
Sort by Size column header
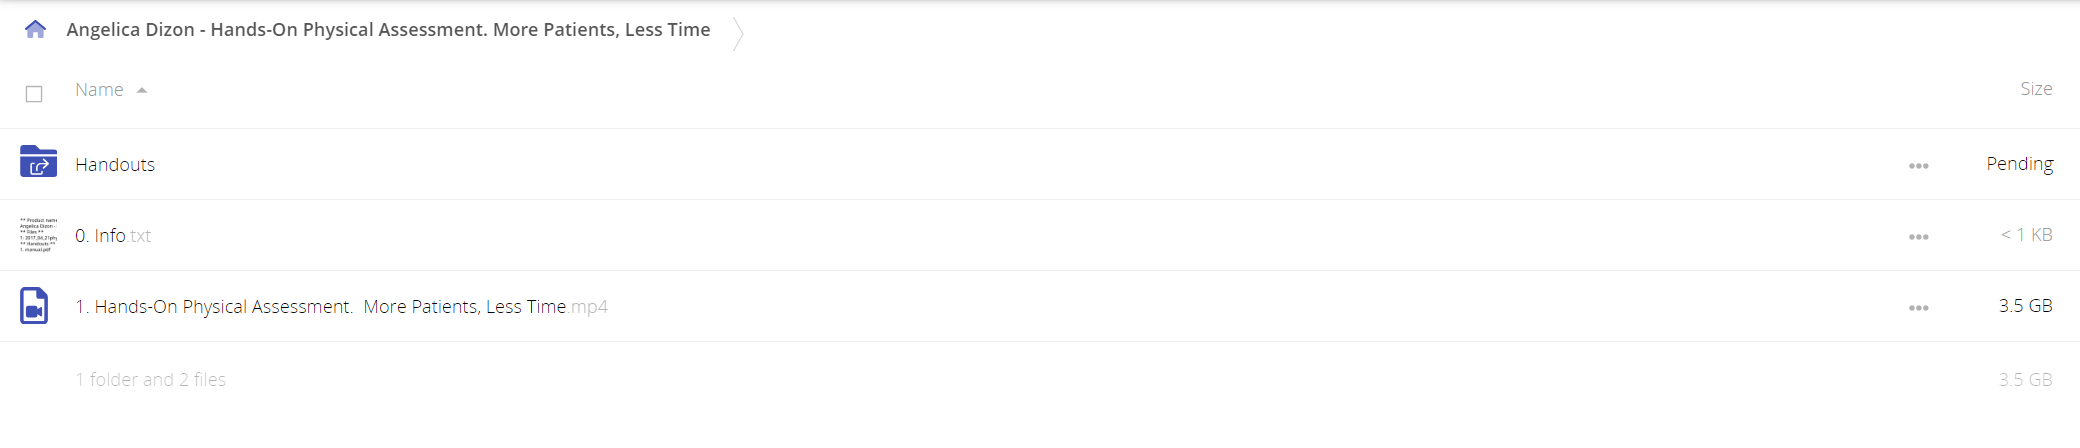click(x=2036, y=89)
